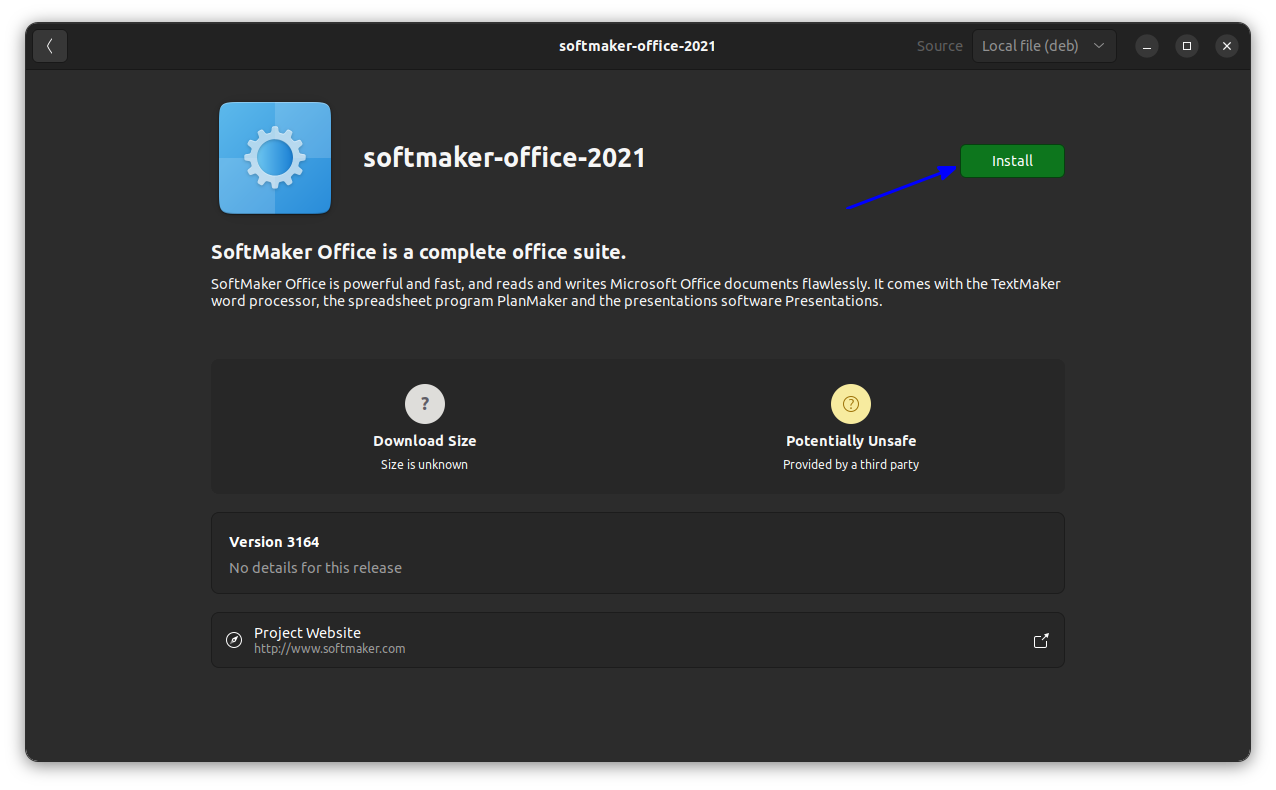Select the softmaker-office-2021 title text
The width and height of the screenshot is (1276, 790).
(504, 157)
